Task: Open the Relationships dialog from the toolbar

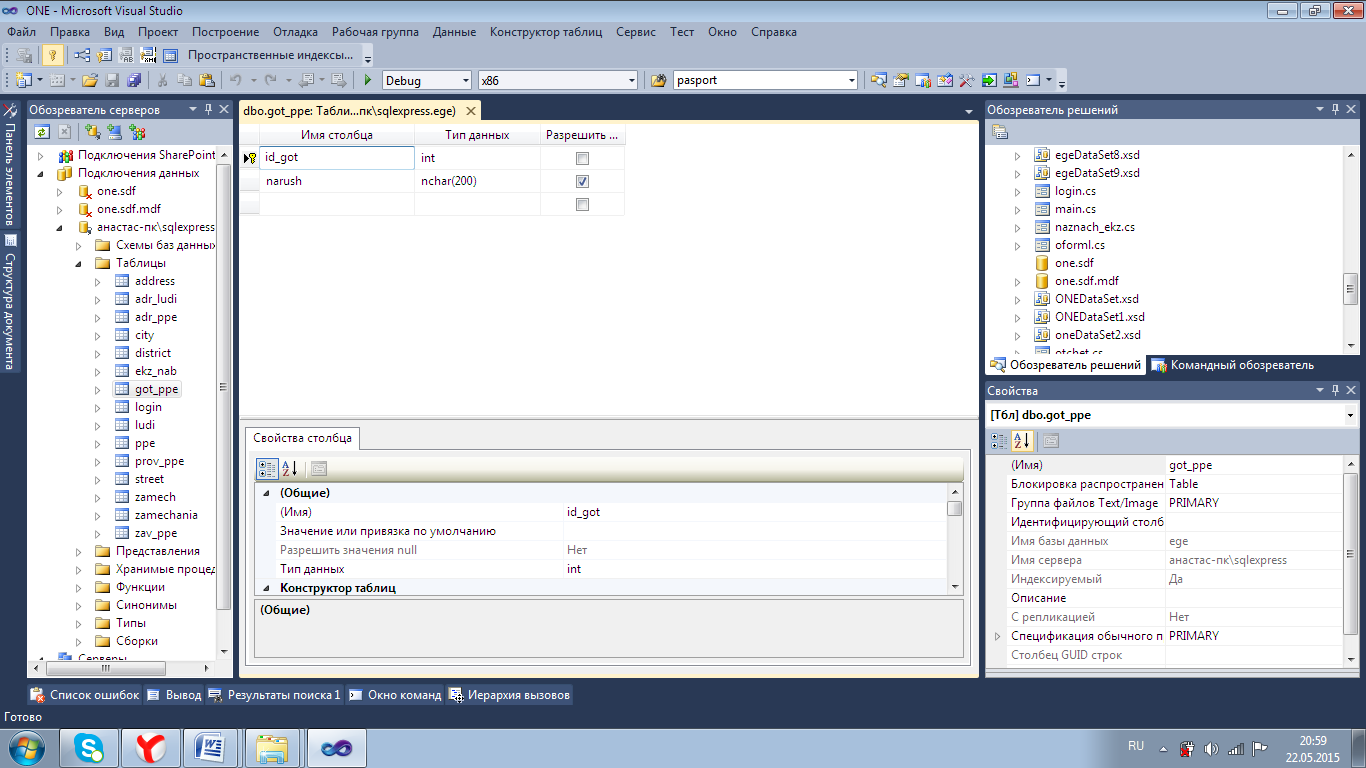Action: pyautogui.click(x=81, y=55)
